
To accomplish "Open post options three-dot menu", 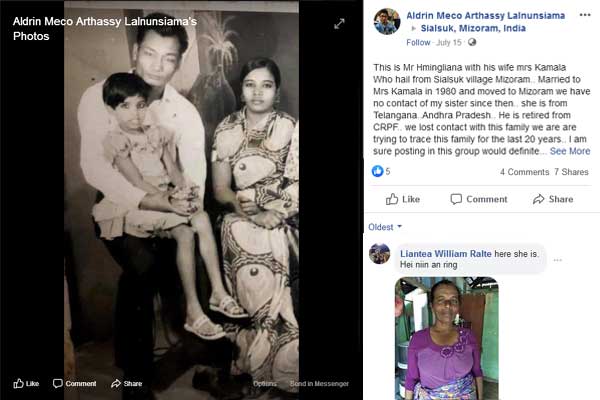I will pyautogui.click(x=585, y=15).
